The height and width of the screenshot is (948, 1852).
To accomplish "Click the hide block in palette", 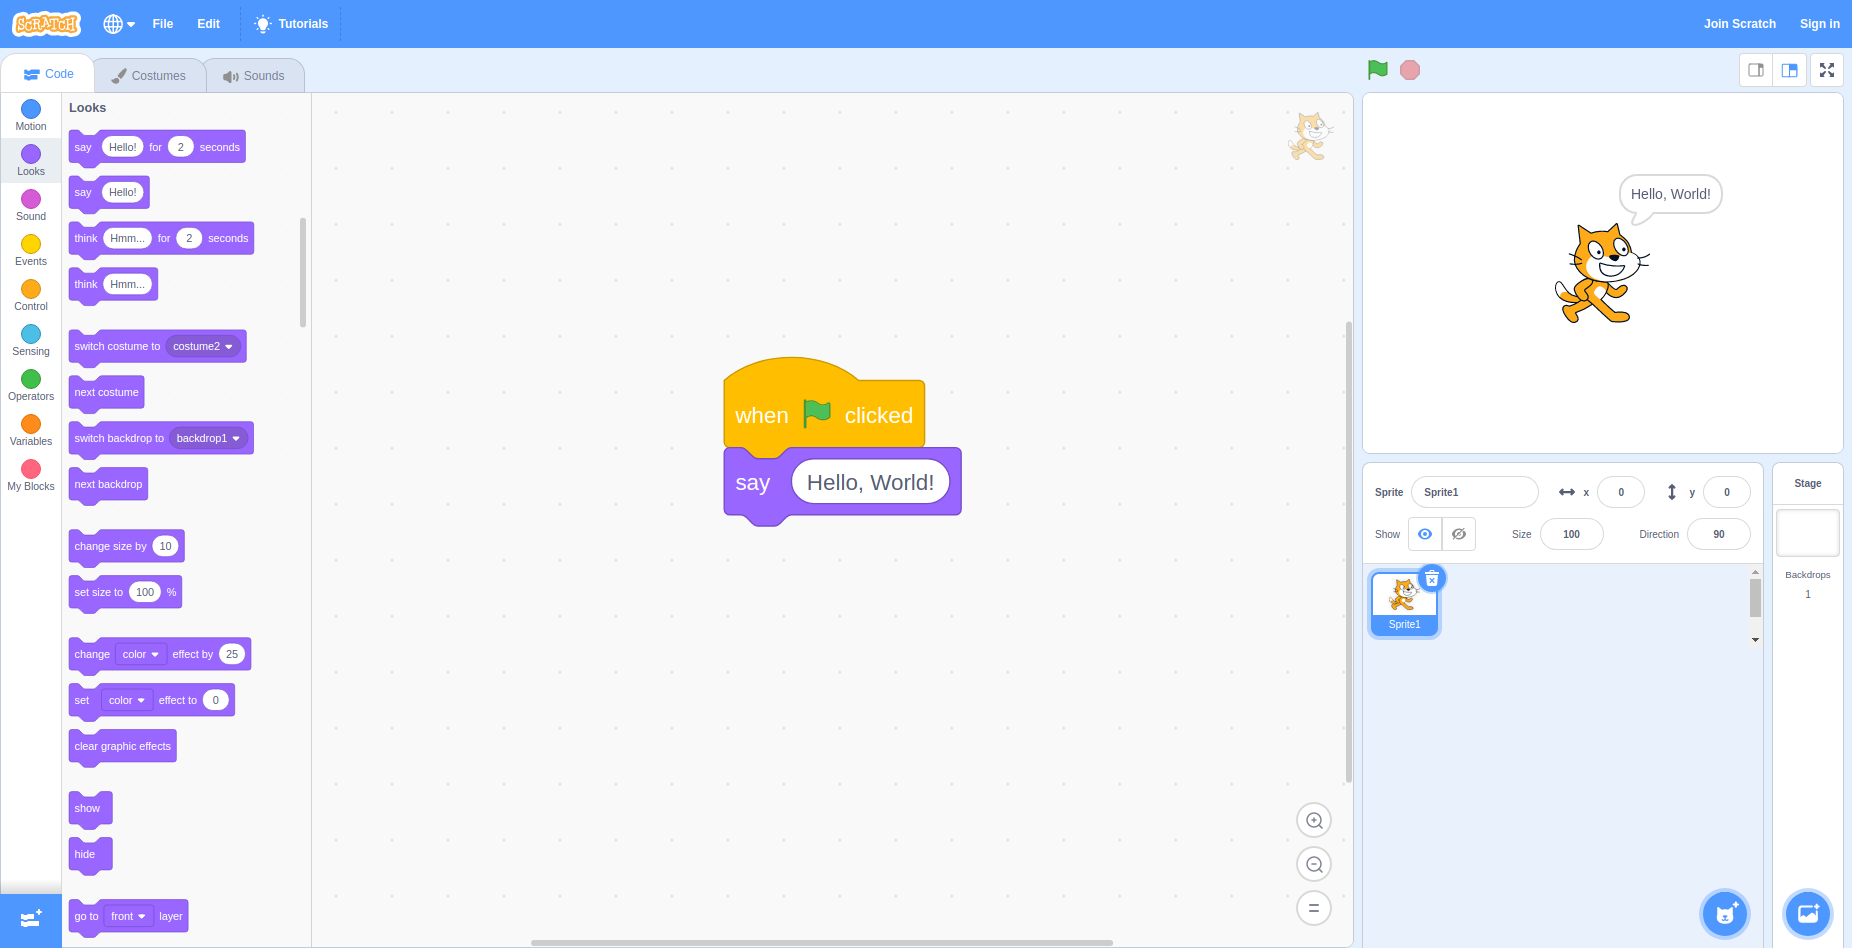I will (x=90, y=855).
